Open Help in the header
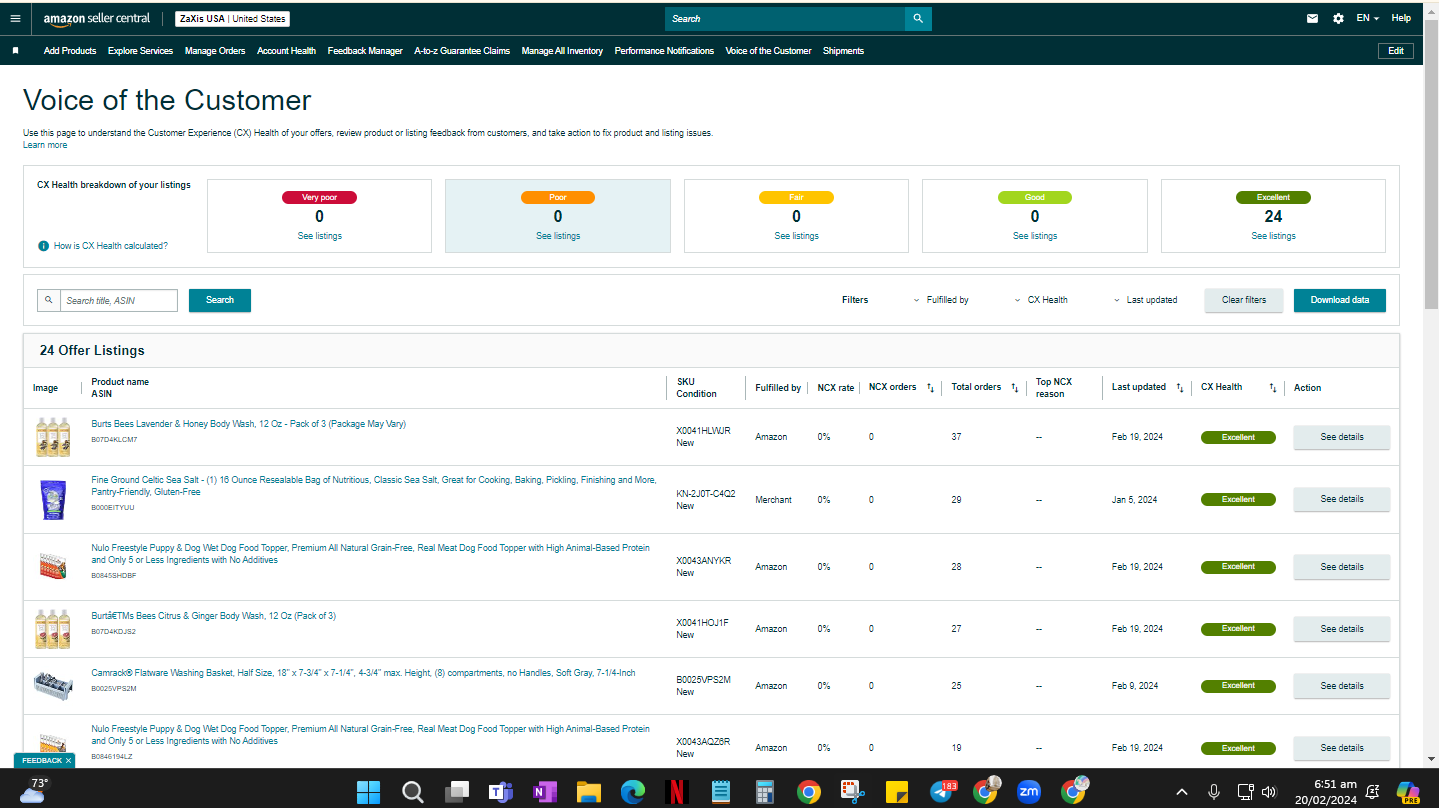 (x=1401, y=18)
